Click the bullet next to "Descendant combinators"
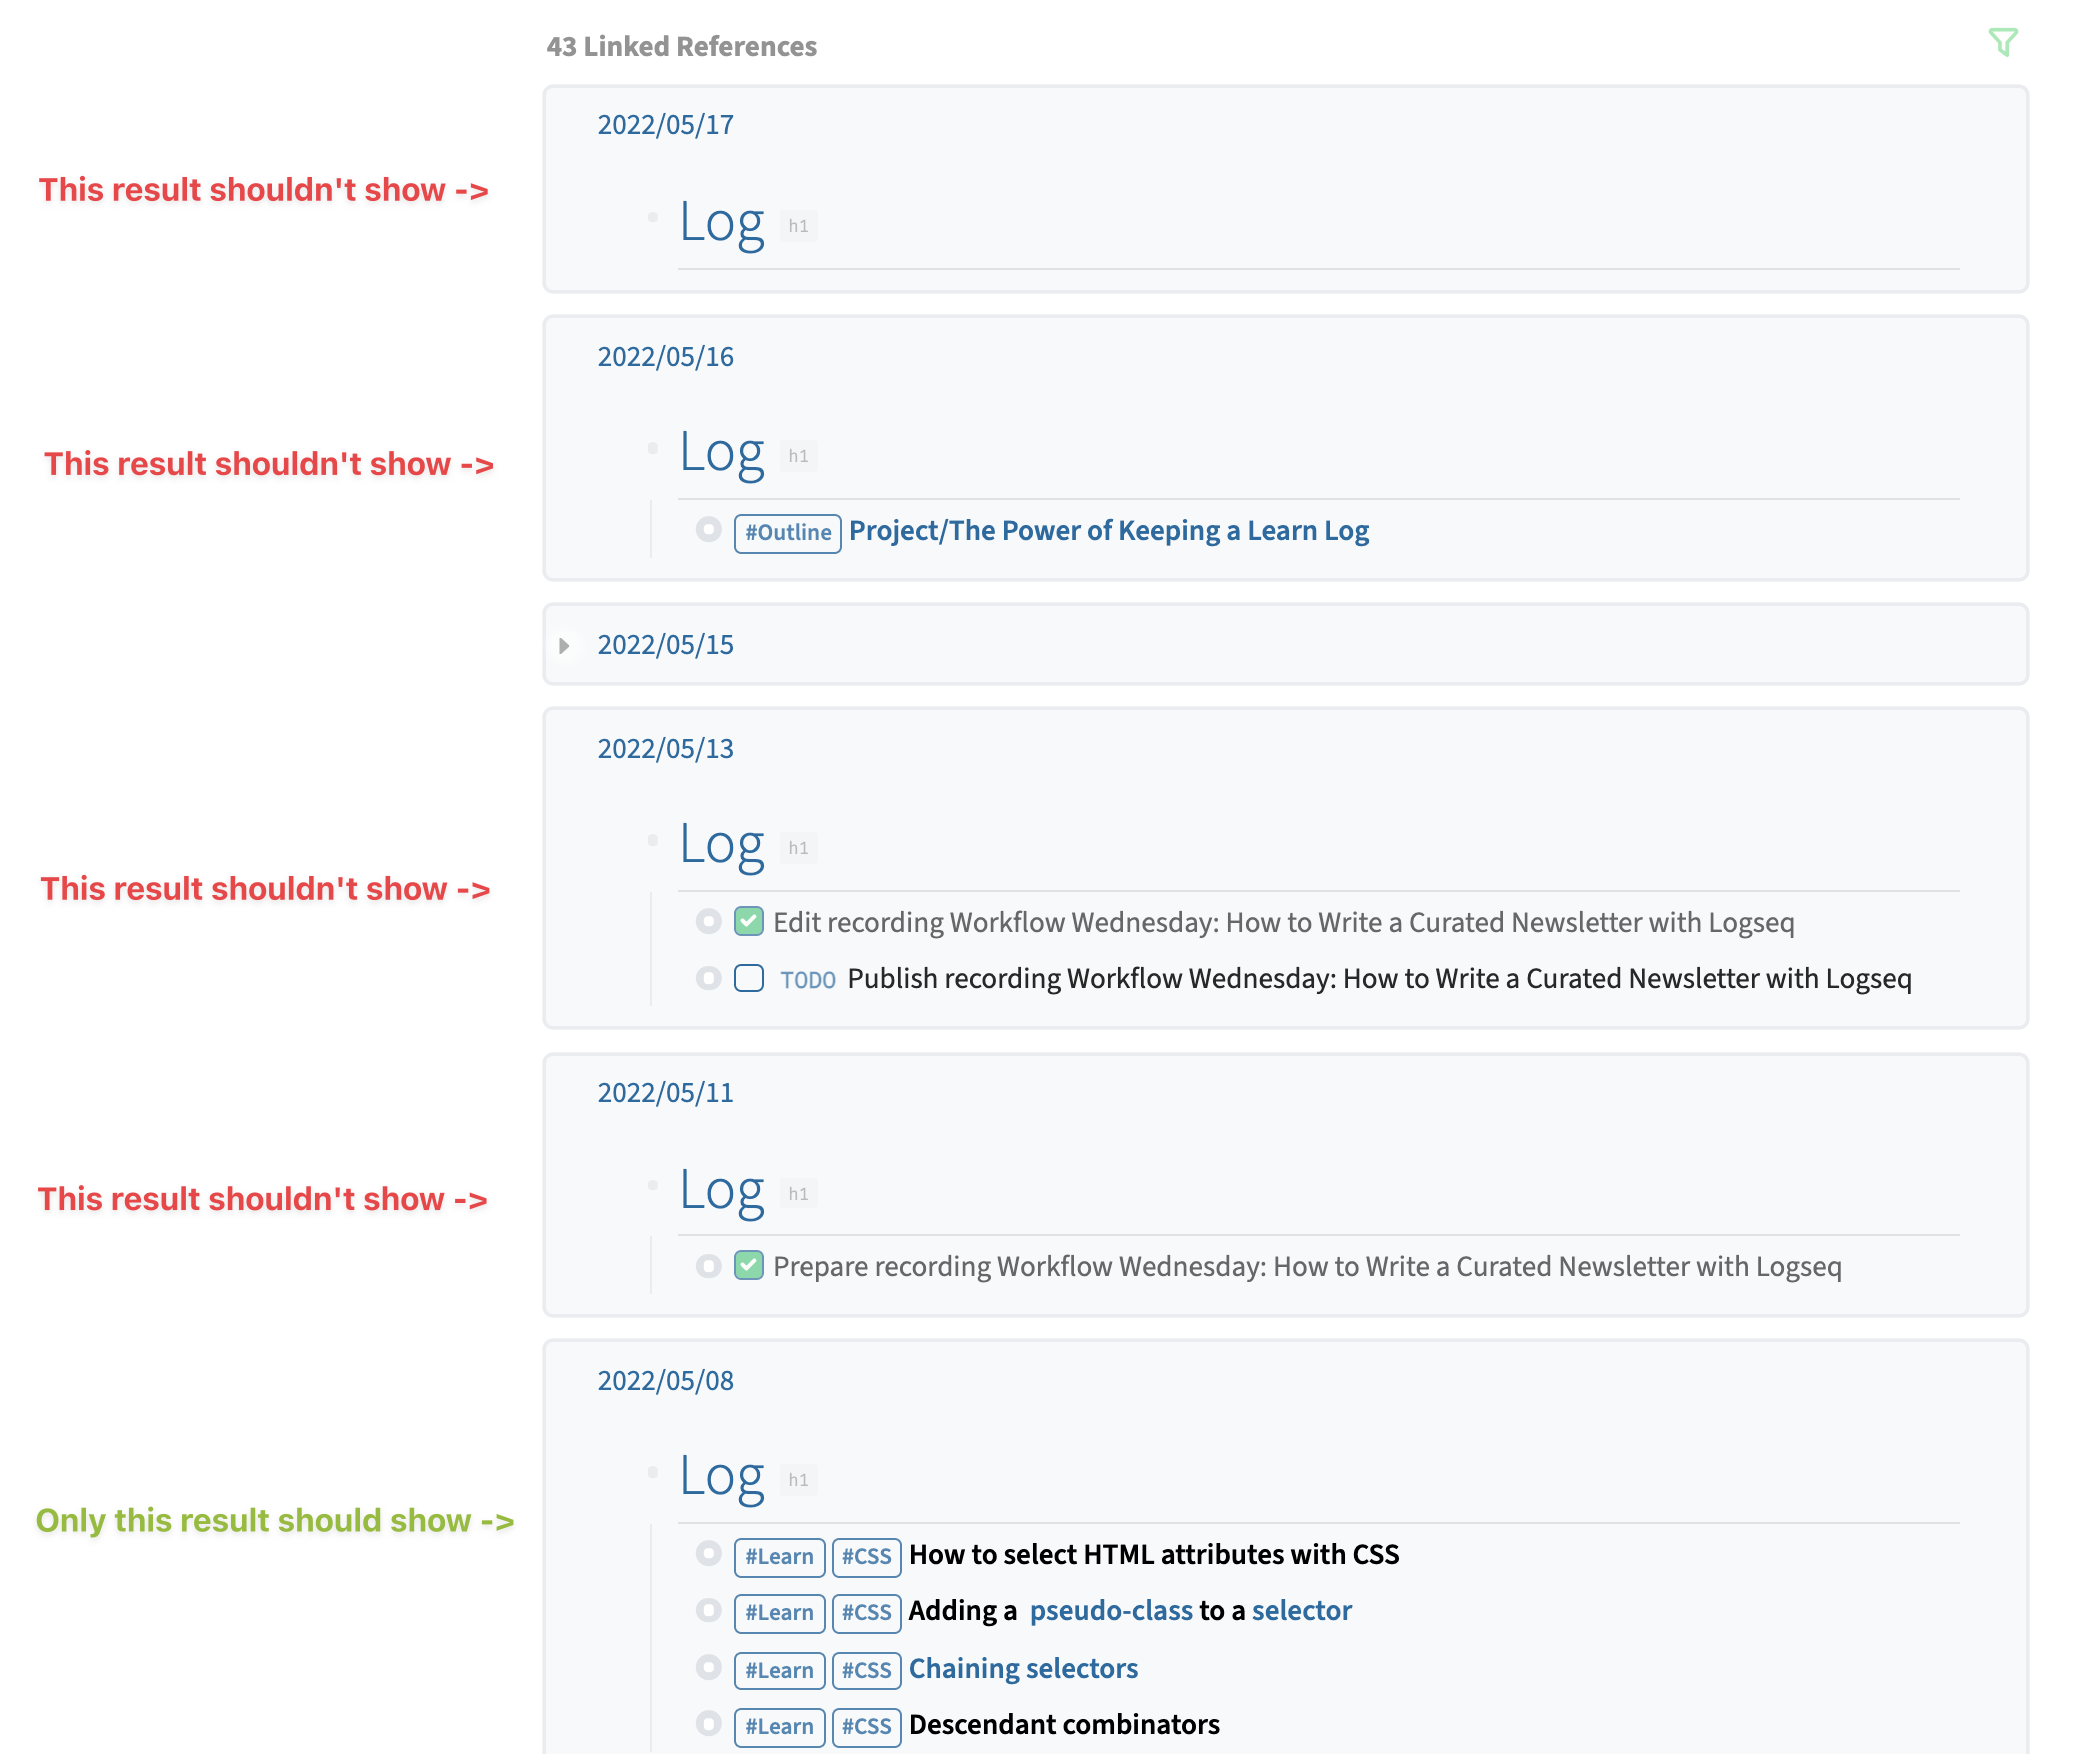The height and width of the screenshot is (1754, 2086). point(710,1724)
